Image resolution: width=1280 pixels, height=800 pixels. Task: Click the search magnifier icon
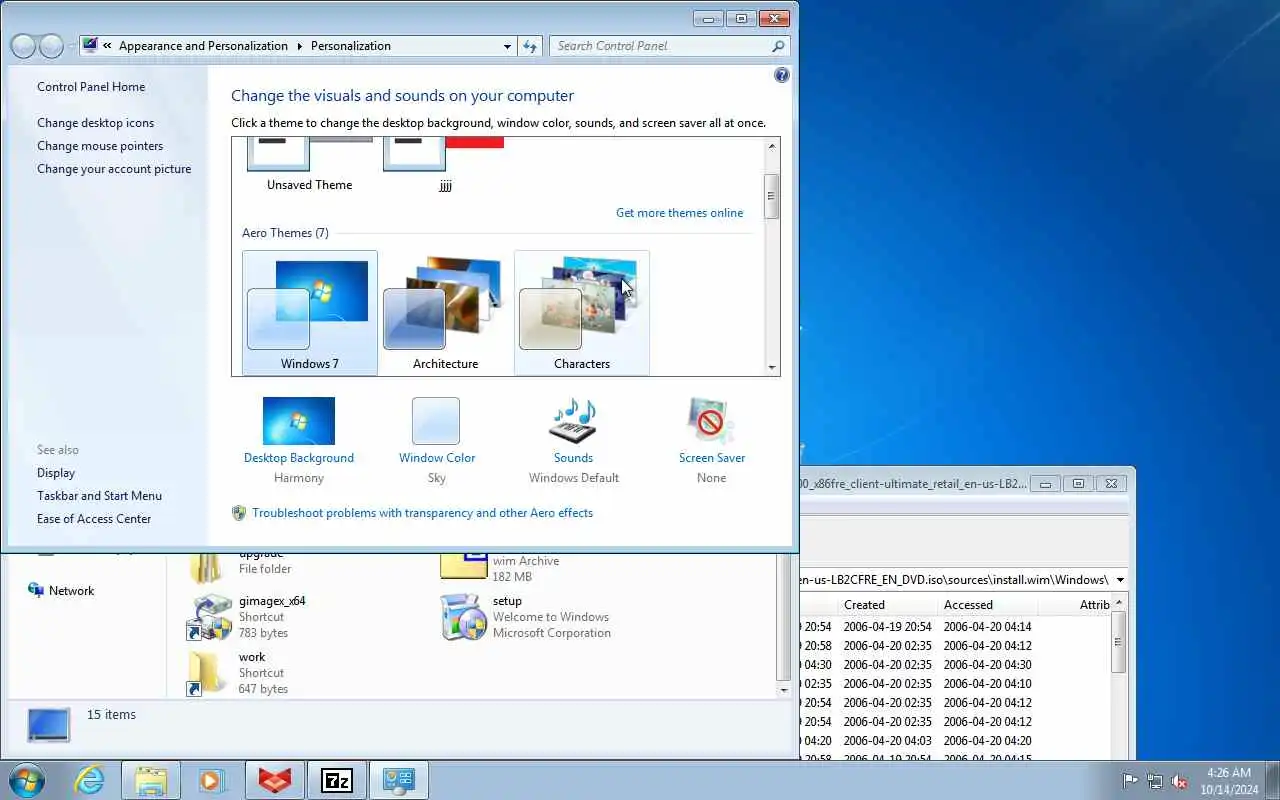(778, 46)
